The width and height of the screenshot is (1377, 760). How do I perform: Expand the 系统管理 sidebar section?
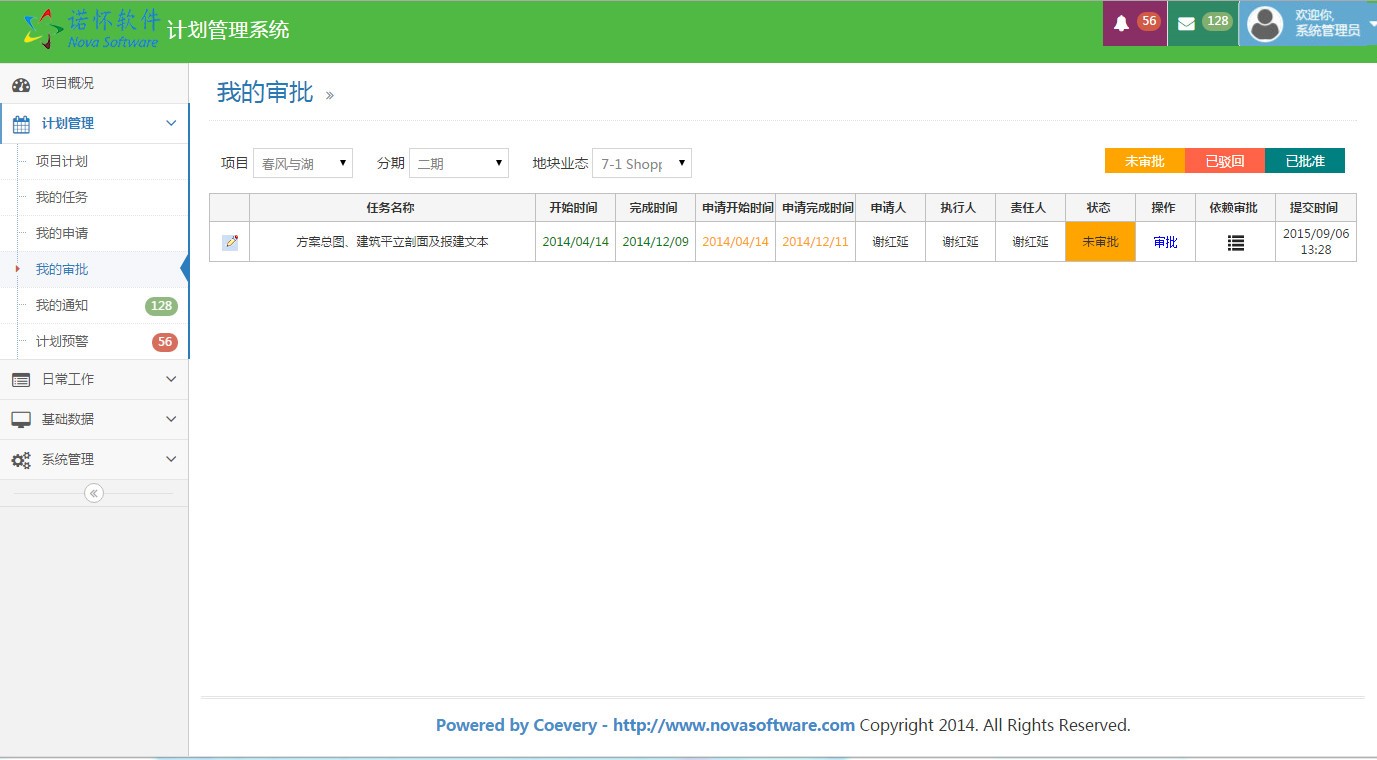point(94,460)
